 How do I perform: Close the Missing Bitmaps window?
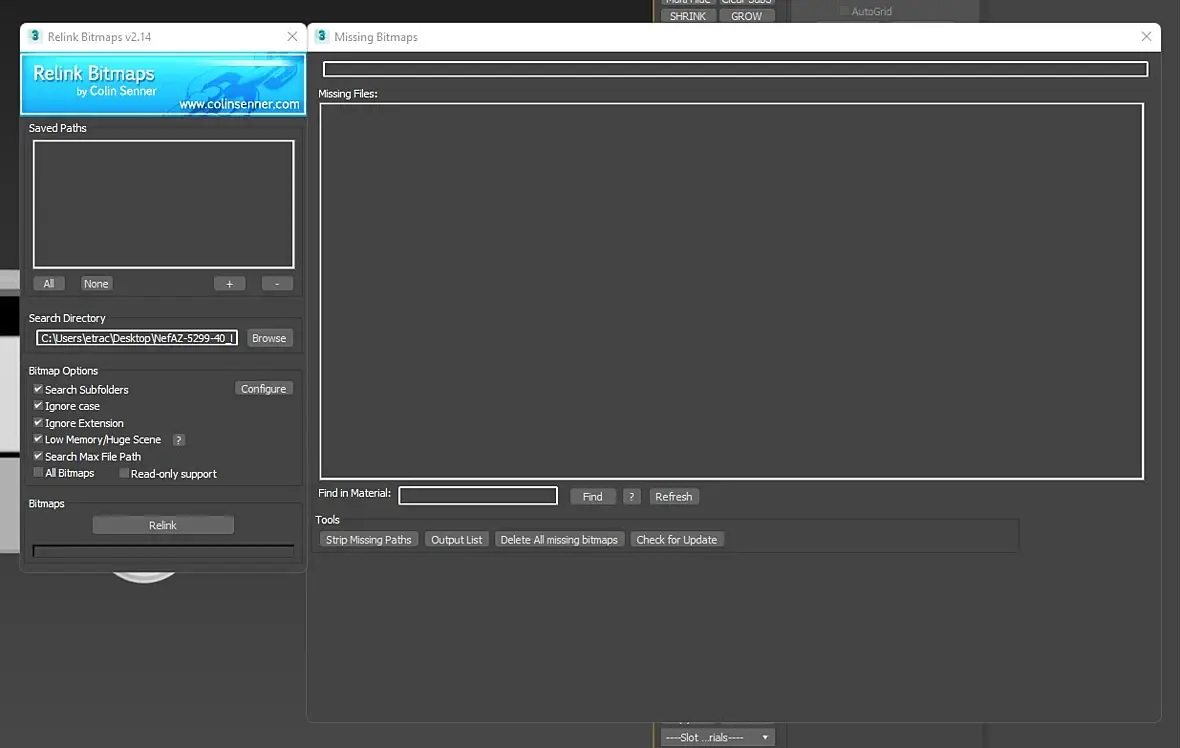point(1145,36)
